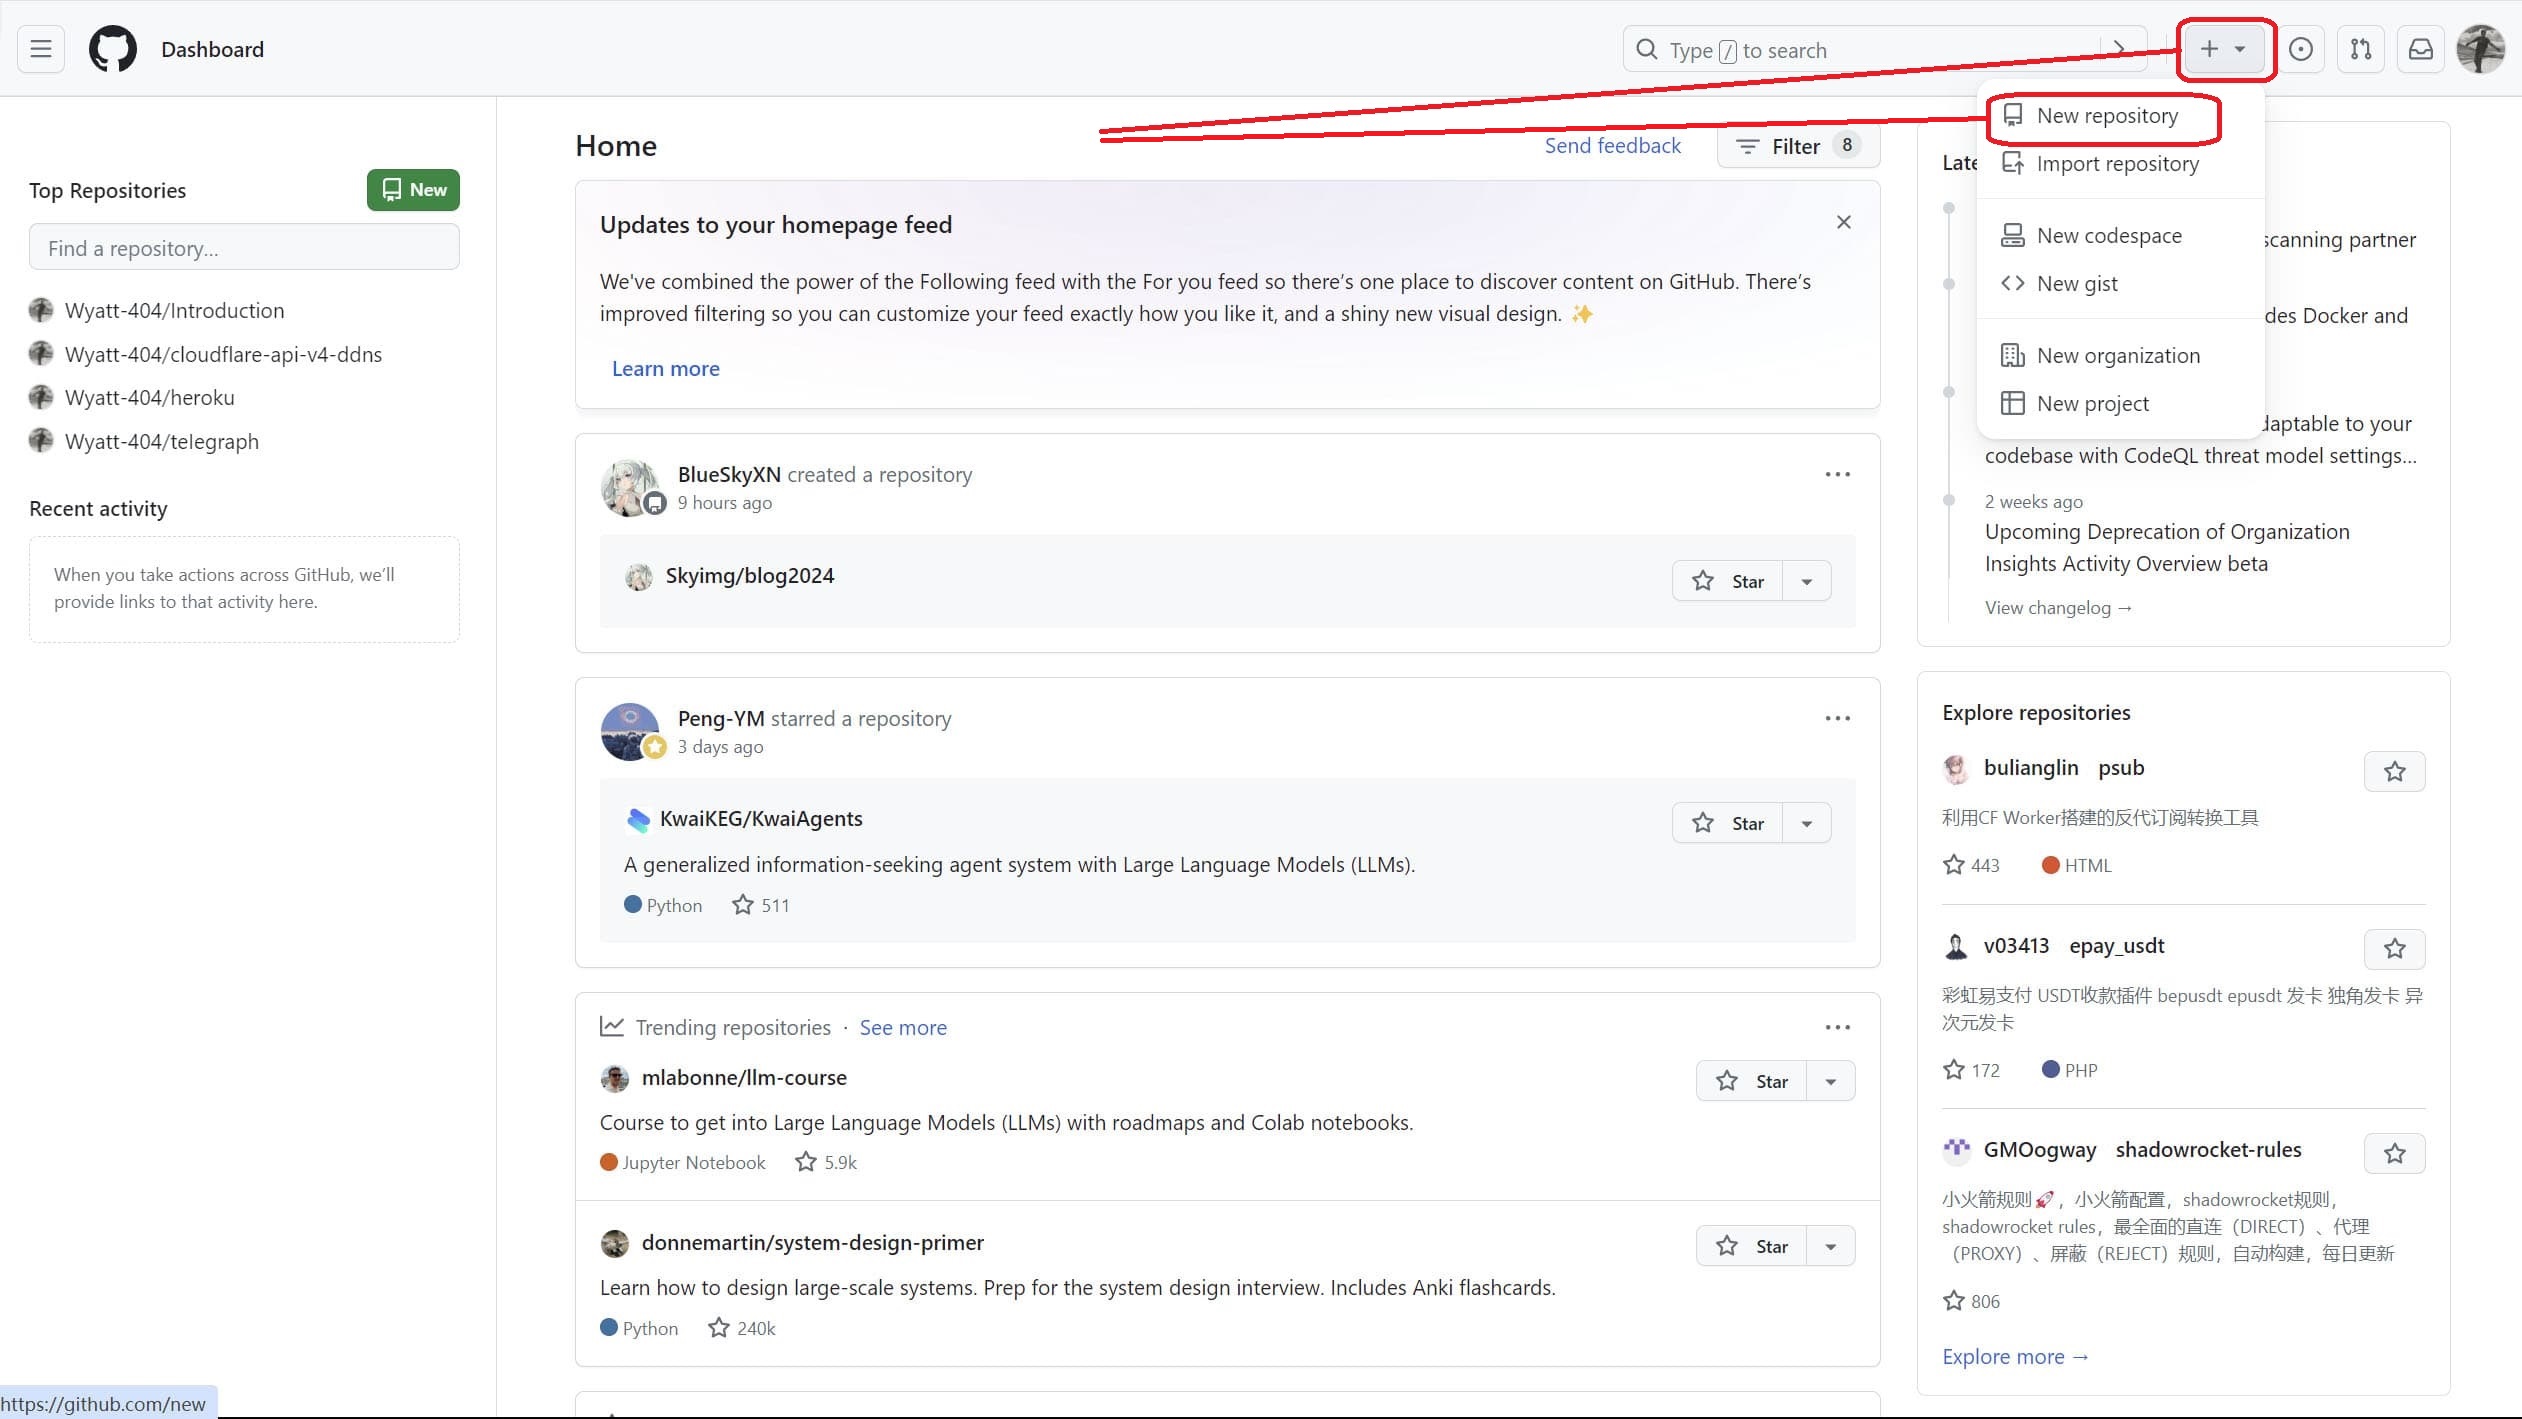Open more options for Peng-YM feed item
2522x1419 pixels.
[x=1838, y=718]
